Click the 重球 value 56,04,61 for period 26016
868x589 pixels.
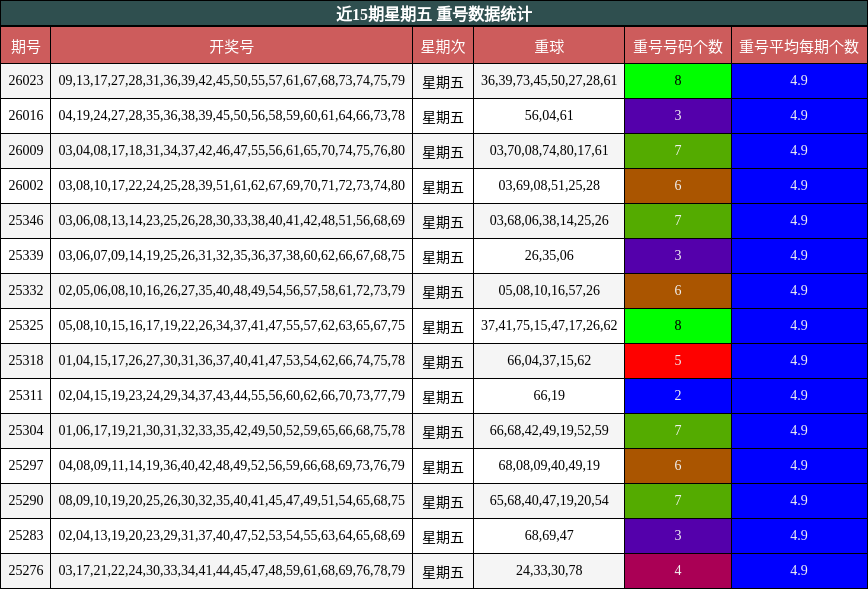548,116
